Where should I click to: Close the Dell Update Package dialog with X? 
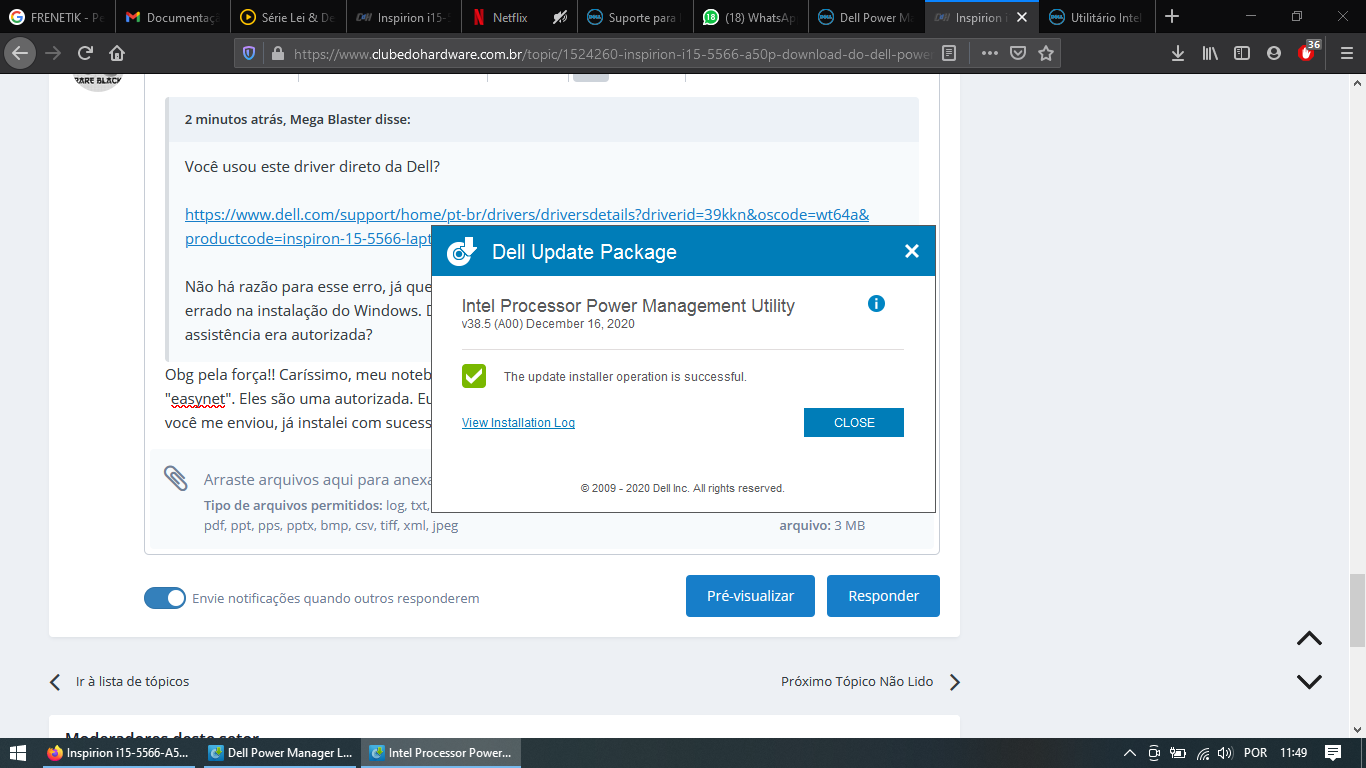(x=911, y=251)
